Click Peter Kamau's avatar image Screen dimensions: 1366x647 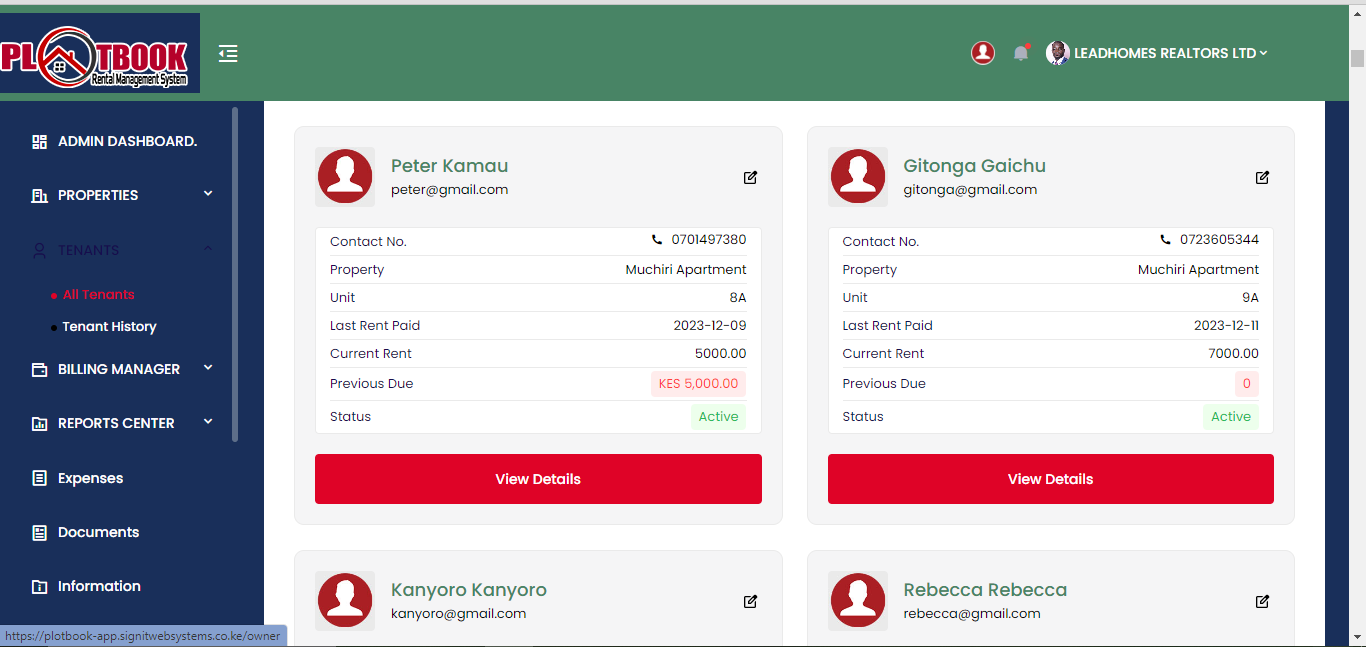pos(345,177)
